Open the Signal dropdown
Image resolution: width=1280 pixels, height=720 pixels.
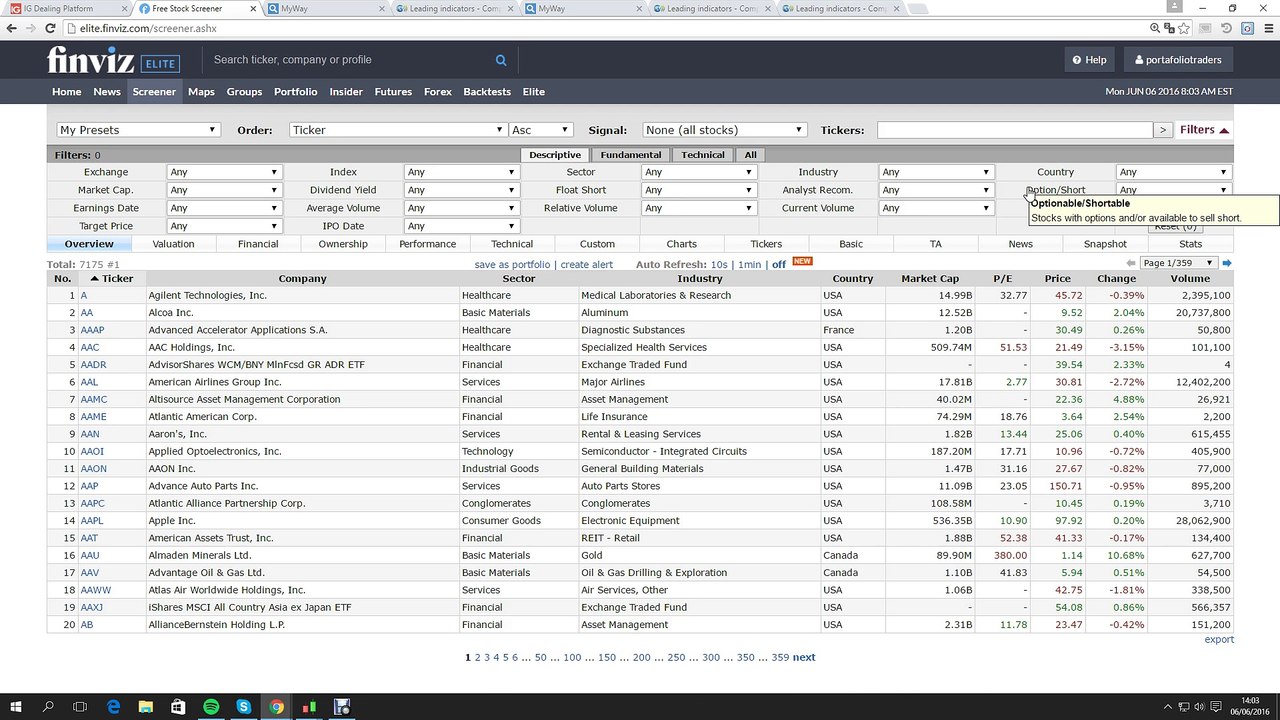pos(724,130)
